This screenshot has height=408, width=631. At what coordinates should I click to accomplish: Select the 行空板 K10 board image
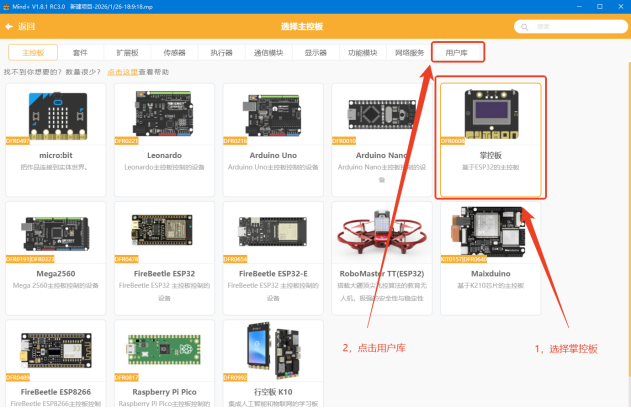pyautogui.click(x=273, y=351)
